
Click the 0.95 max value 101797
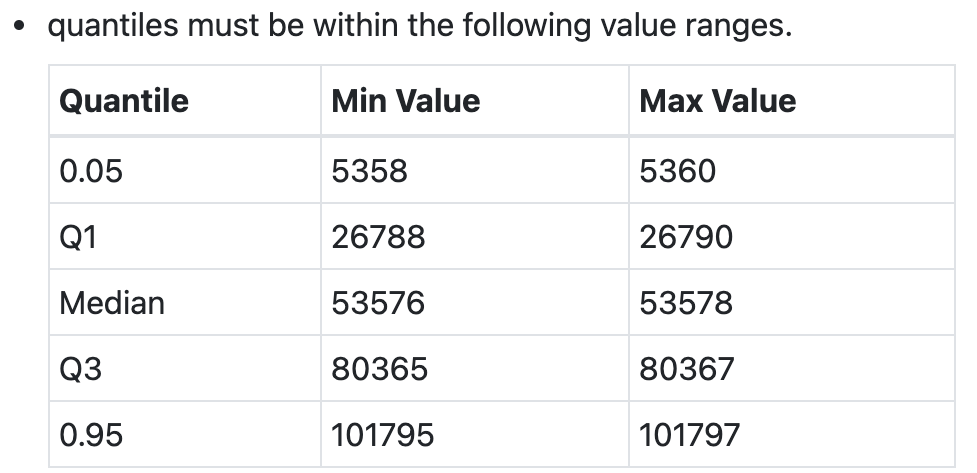tap(690, 435)
